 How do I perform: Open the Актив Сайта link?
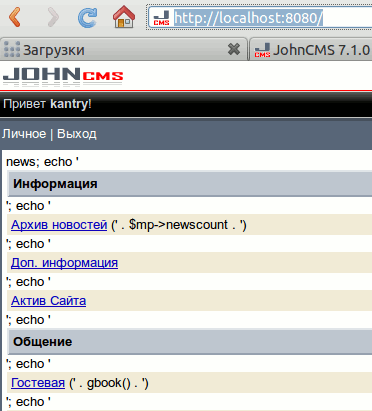coord(48,301)
